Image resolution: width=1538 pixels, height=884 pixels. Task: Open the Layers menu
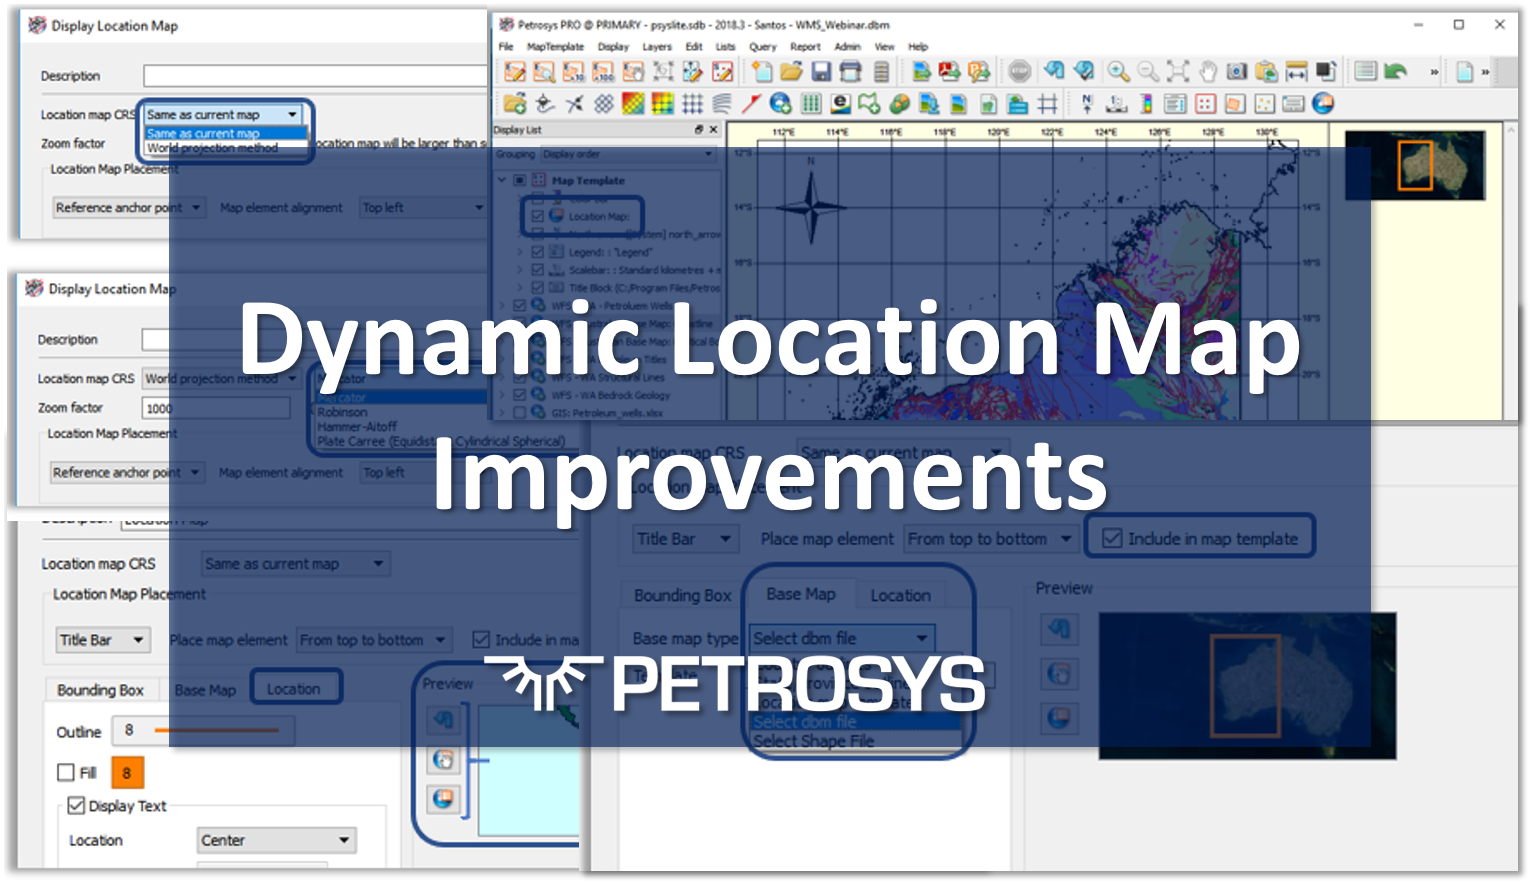click(656, 47)
